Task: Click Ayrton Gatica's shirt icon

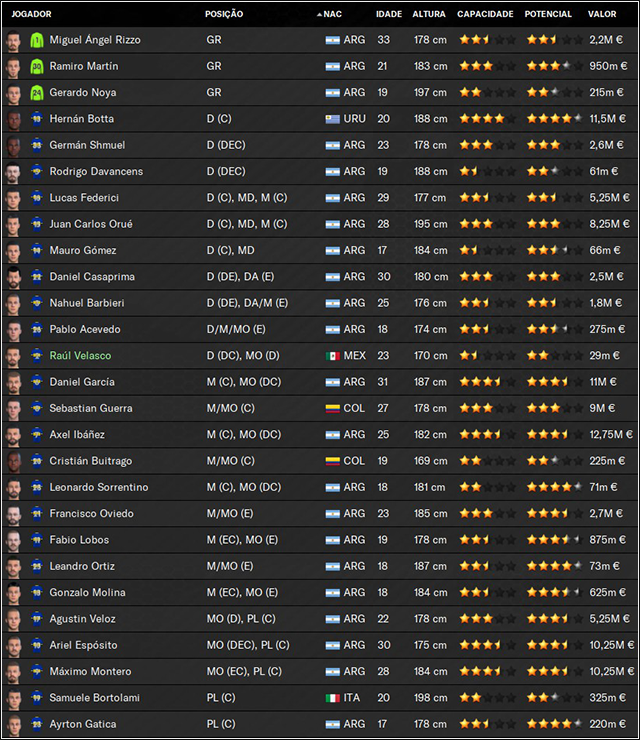Action: coord(37,724)
